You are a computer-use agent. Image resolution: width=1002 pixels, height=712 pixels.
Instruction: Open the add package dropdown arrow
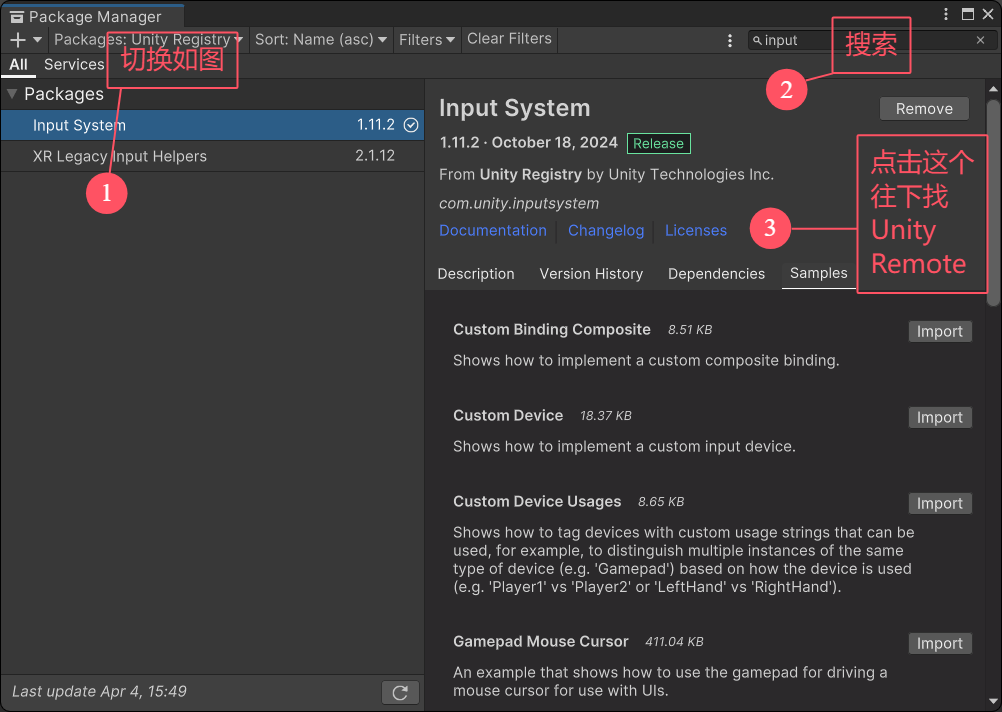coord(37,40)
